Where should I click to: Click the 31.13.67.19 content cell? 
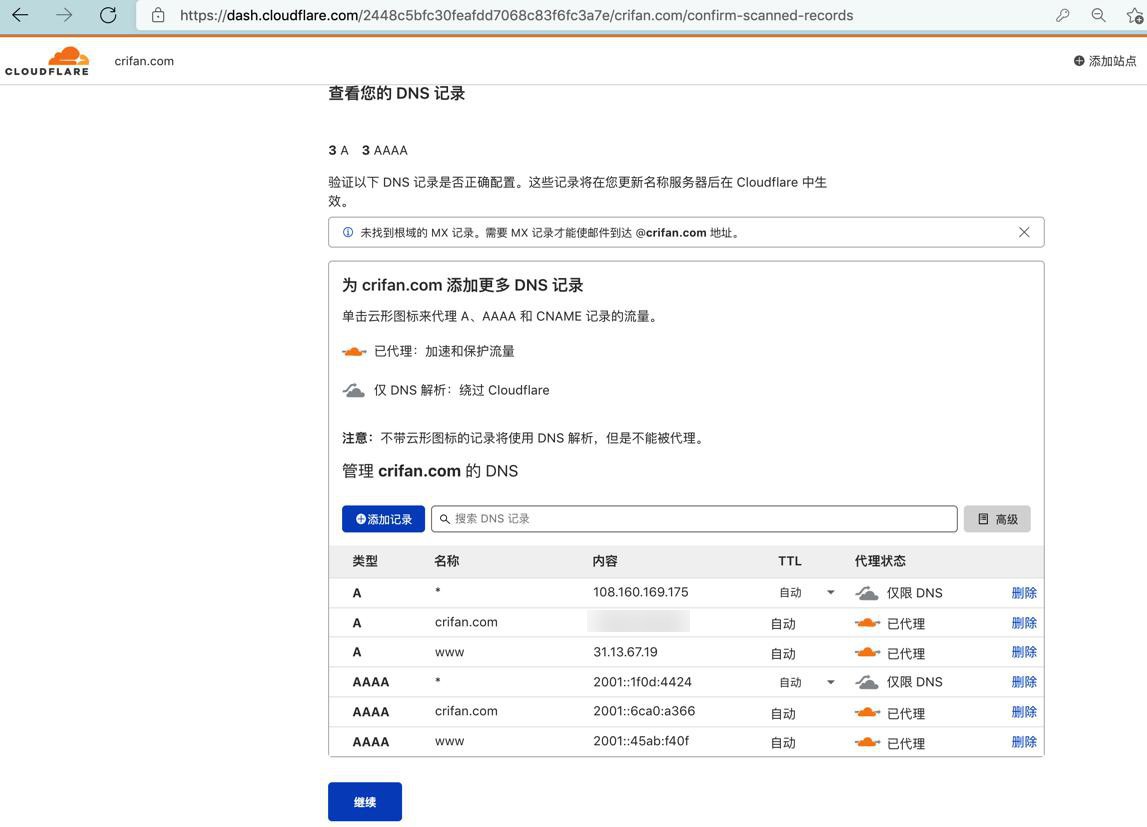click(x=625, y=652)
